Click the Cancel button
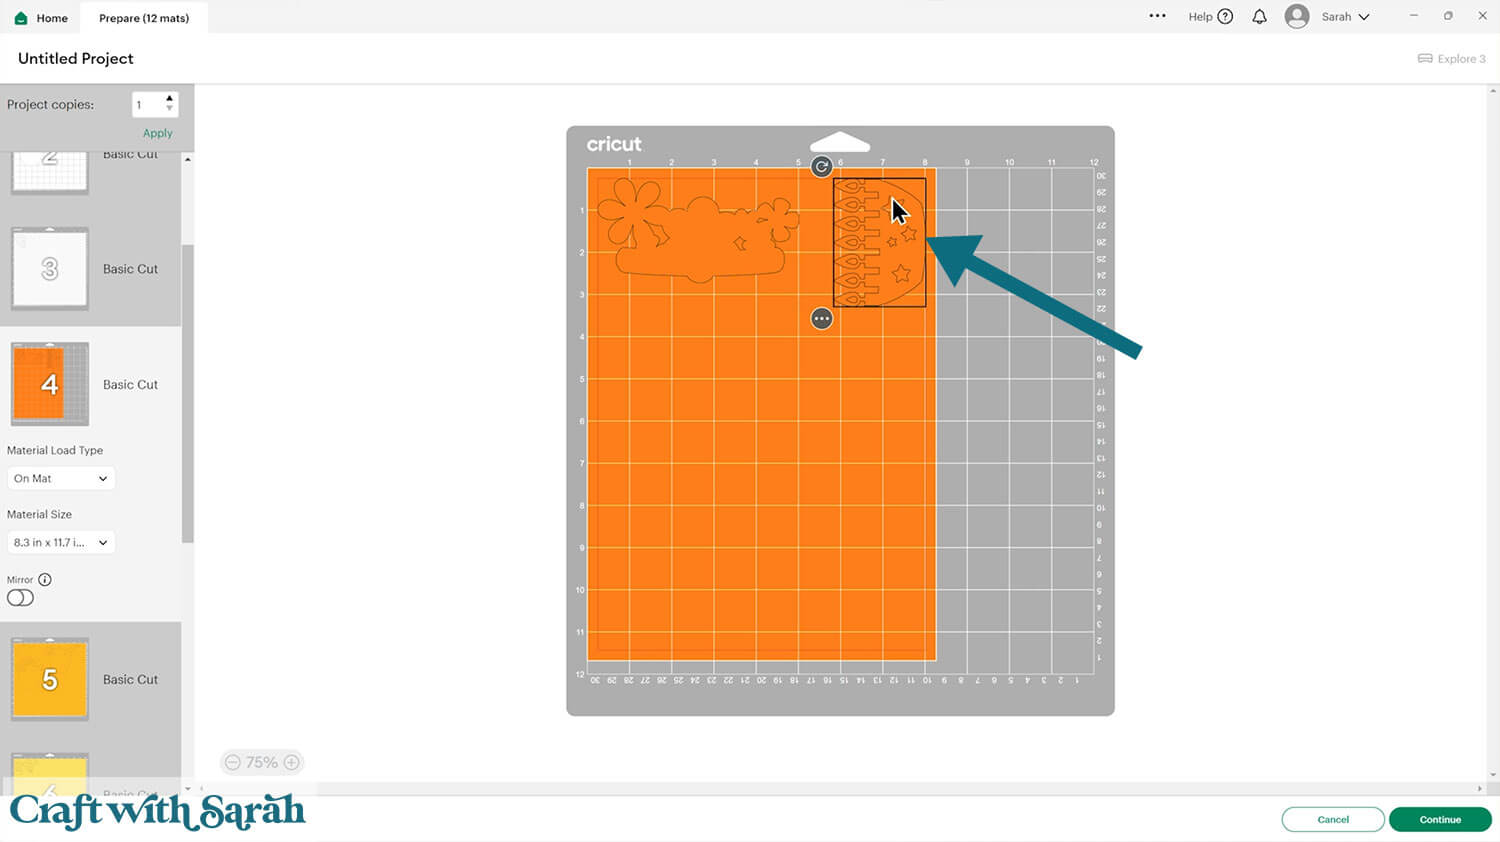Screen dimensions: 1500x842 pos(1333,820)
